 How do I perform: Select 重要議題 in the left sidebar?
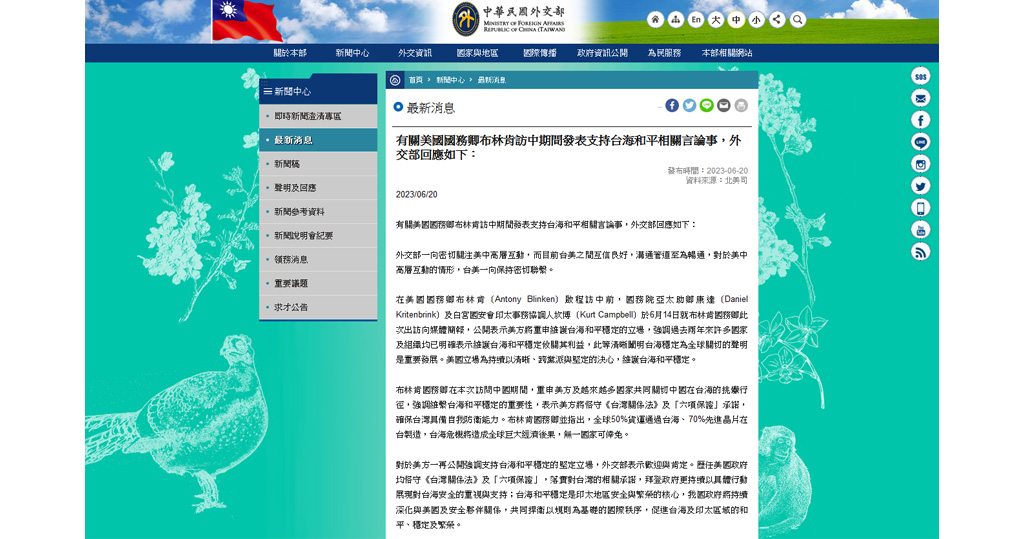pos(291,283)
